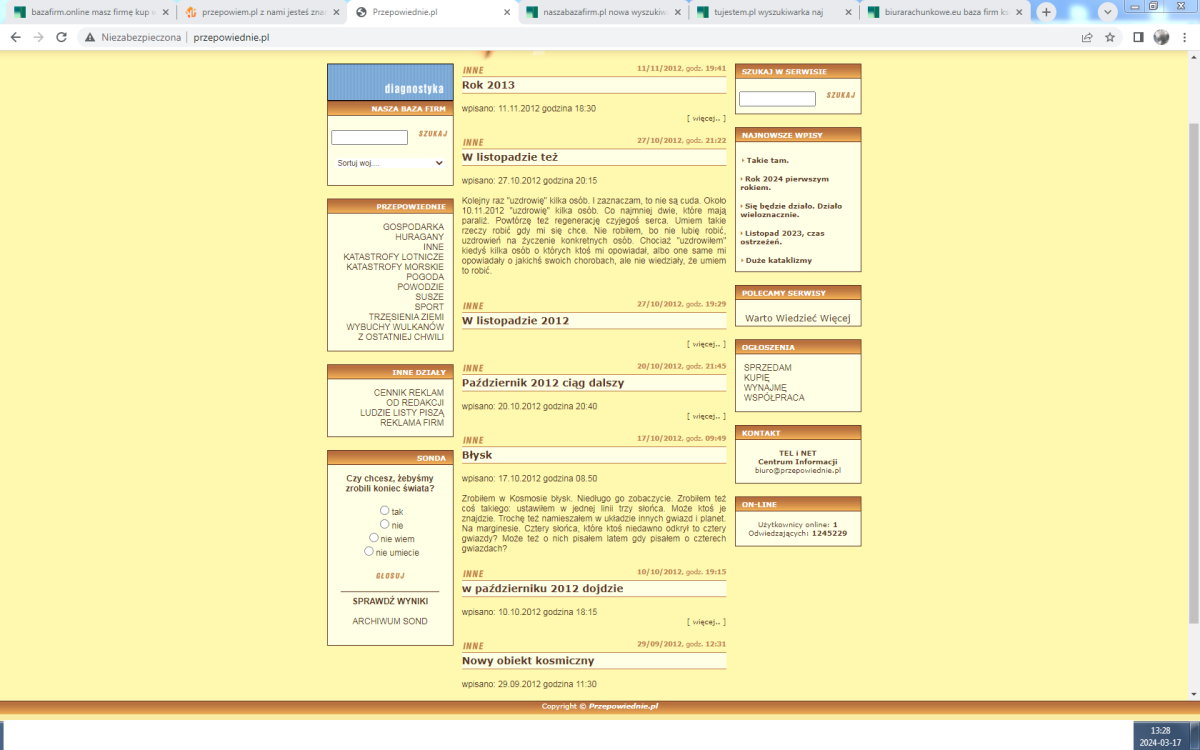Image resolution: width=1200 pixels, height=750 pixels.
Task: Open the 'TRZĘSIENIA ZIEMI' category menu item
Action: (x=406, y=317)
